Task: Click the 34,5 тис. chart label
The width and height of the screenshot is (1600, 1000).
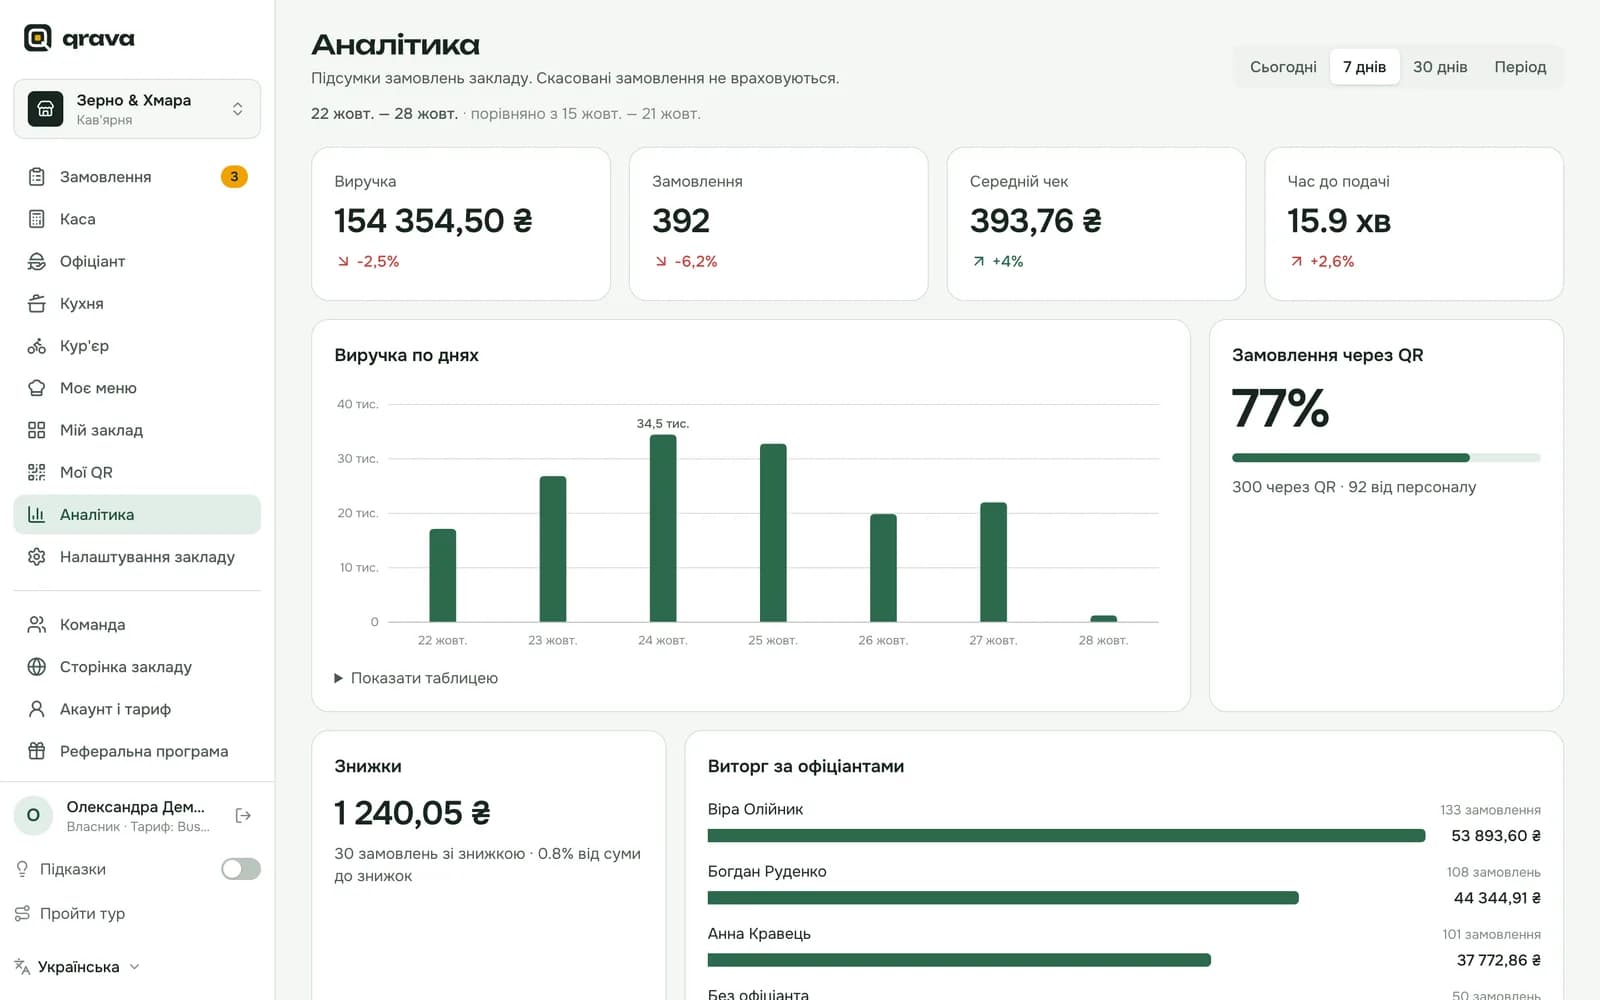Action: point(663,424)
